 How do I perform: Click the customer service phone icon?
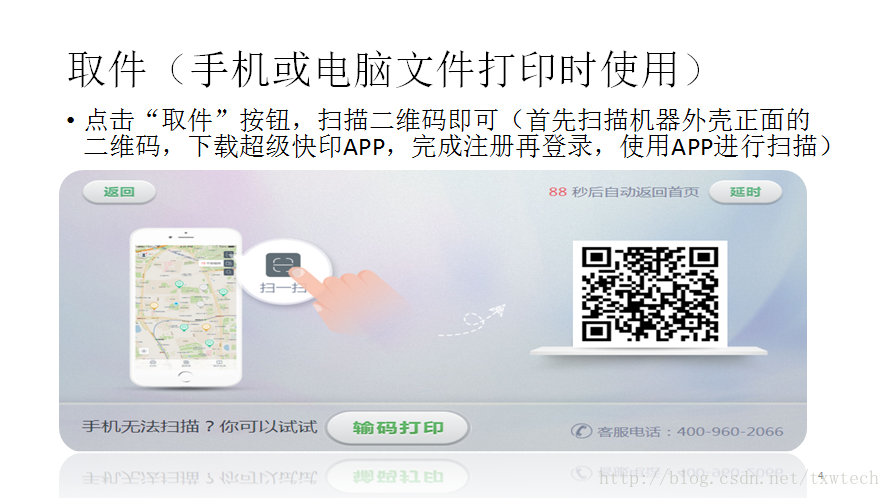tap(581, 431)
